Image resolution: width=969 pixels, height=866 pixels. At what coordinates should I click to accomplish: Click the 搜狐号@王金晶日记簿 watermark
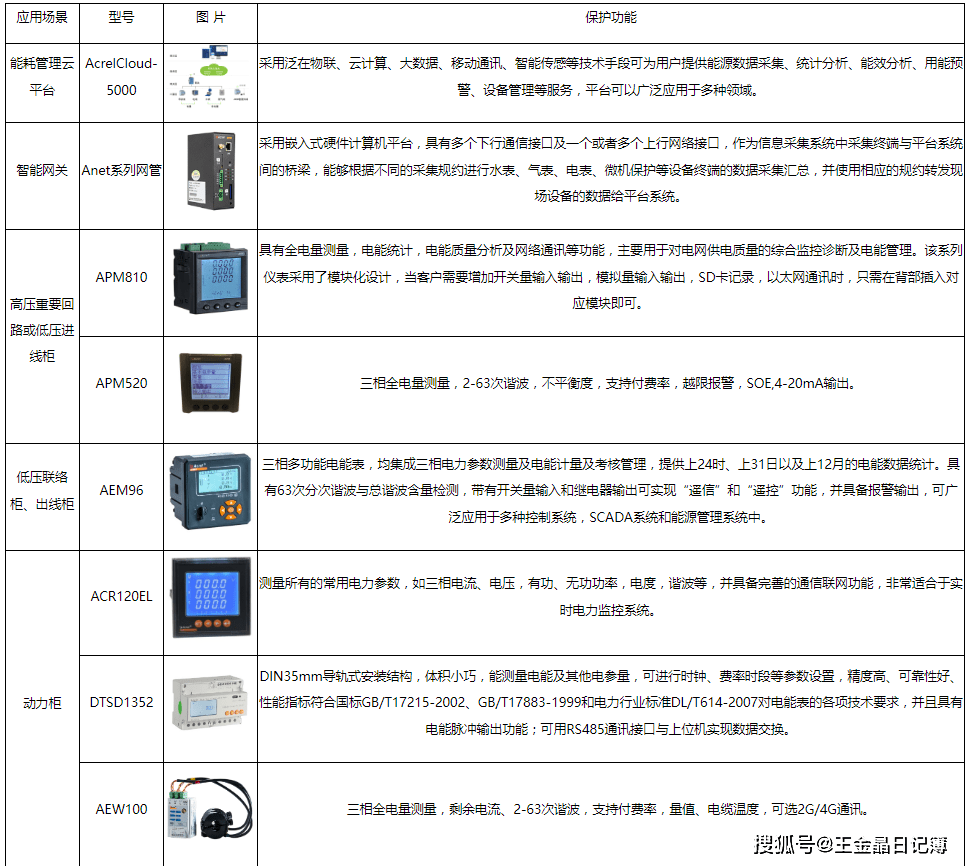[x=850, y=845]
